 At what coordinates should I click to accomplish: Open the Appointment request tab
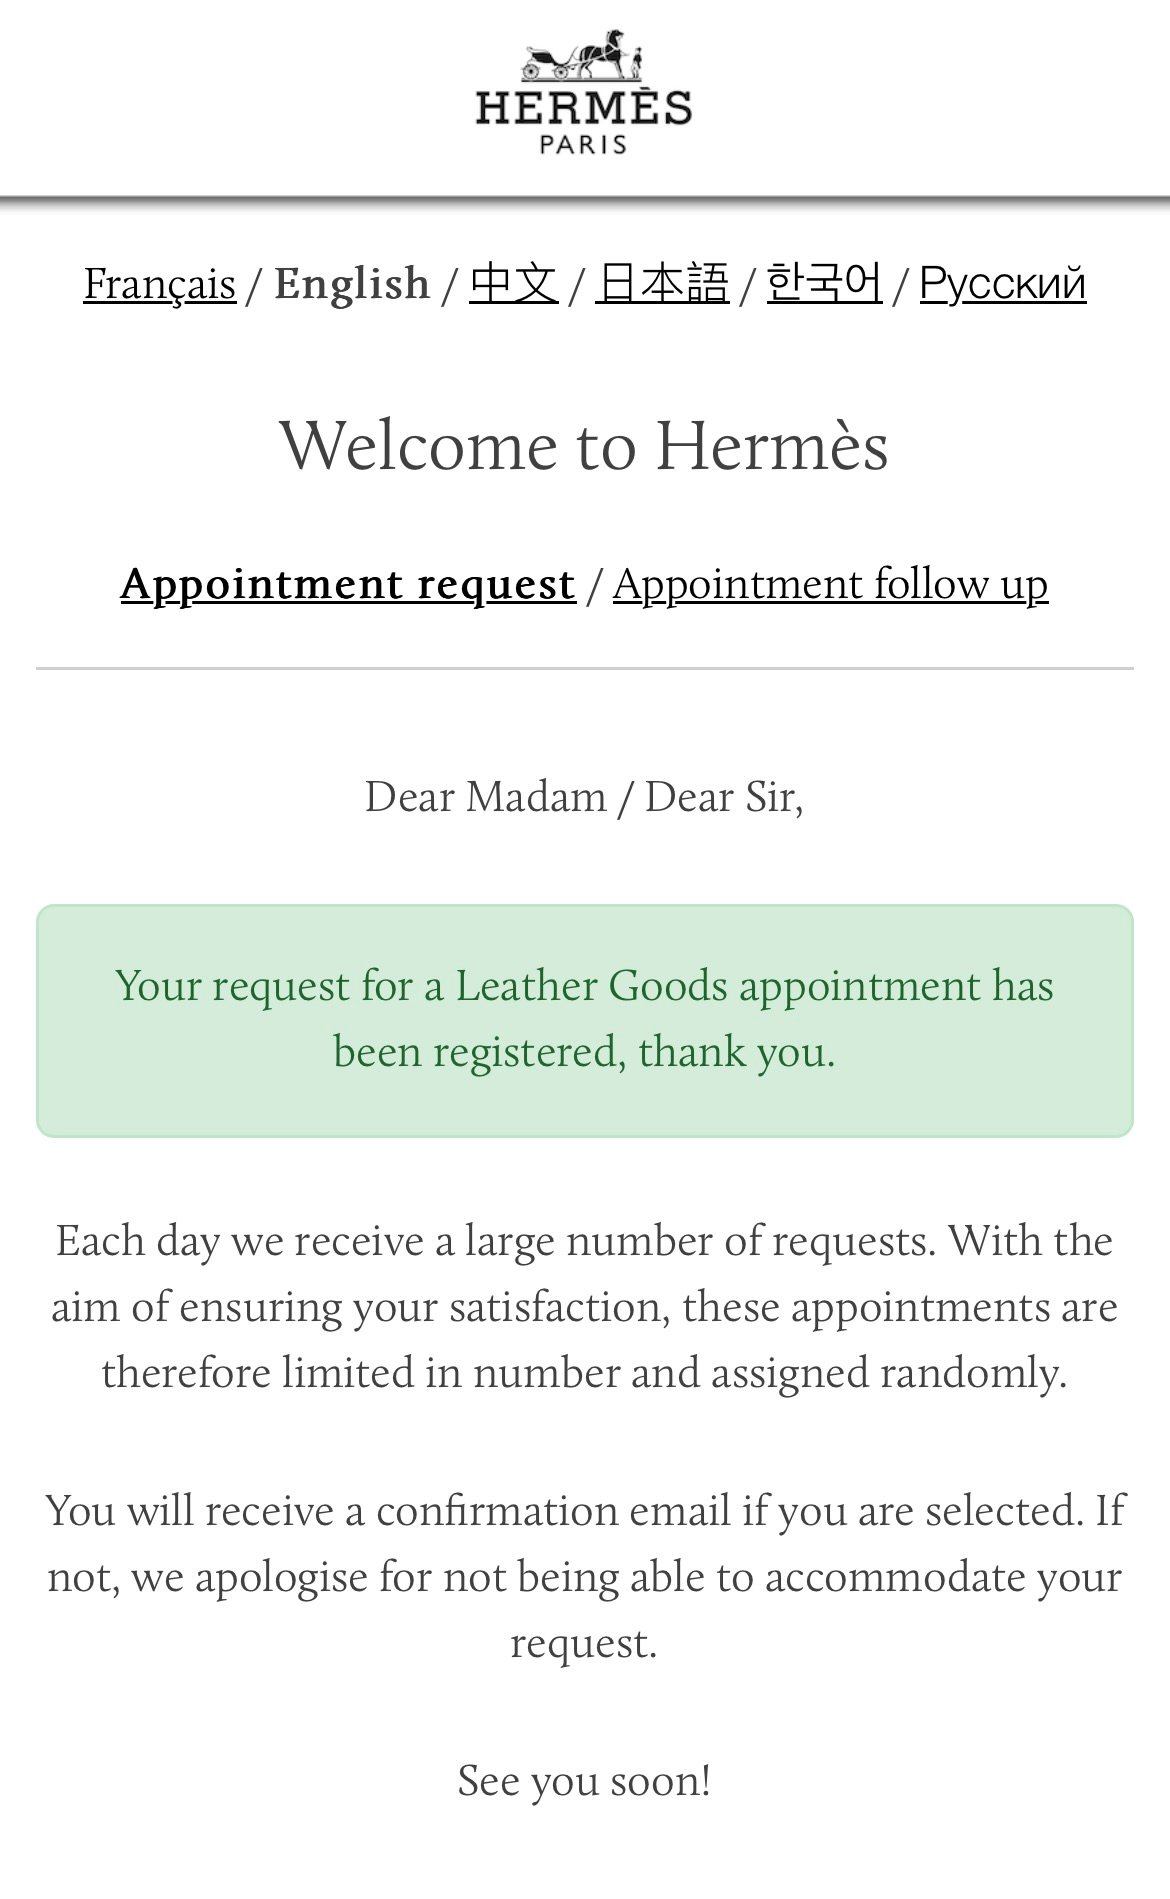click(348, 584)
